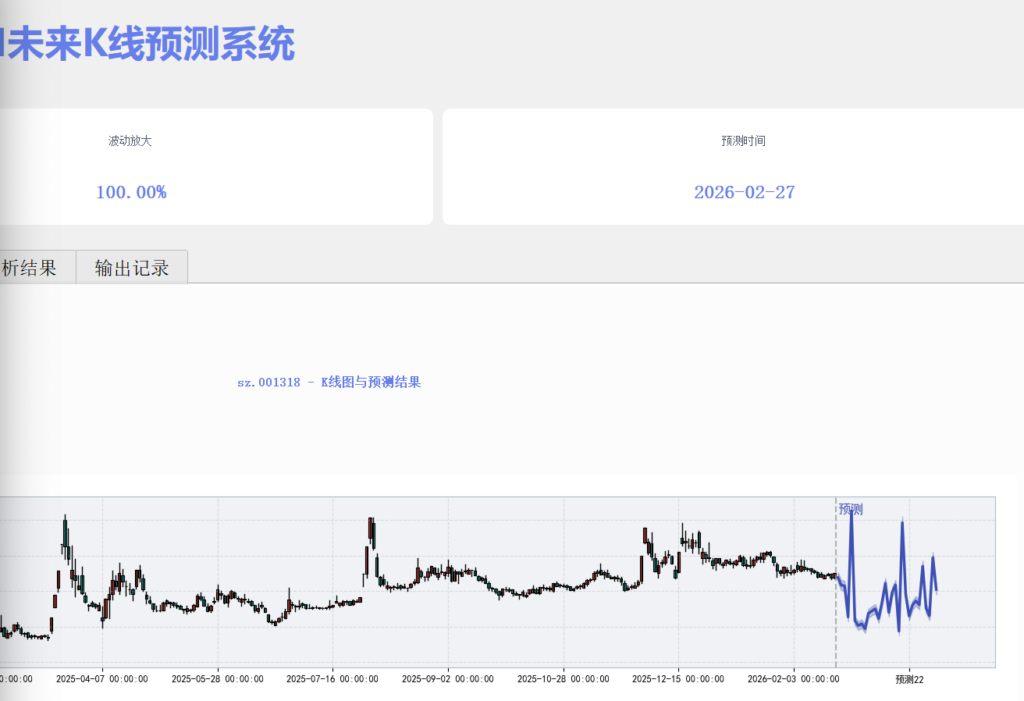The width and height of the screenshot is (1024, 701).
Task: Click the 2025-04-07 date axis label
Action: [x=102, y=678]
